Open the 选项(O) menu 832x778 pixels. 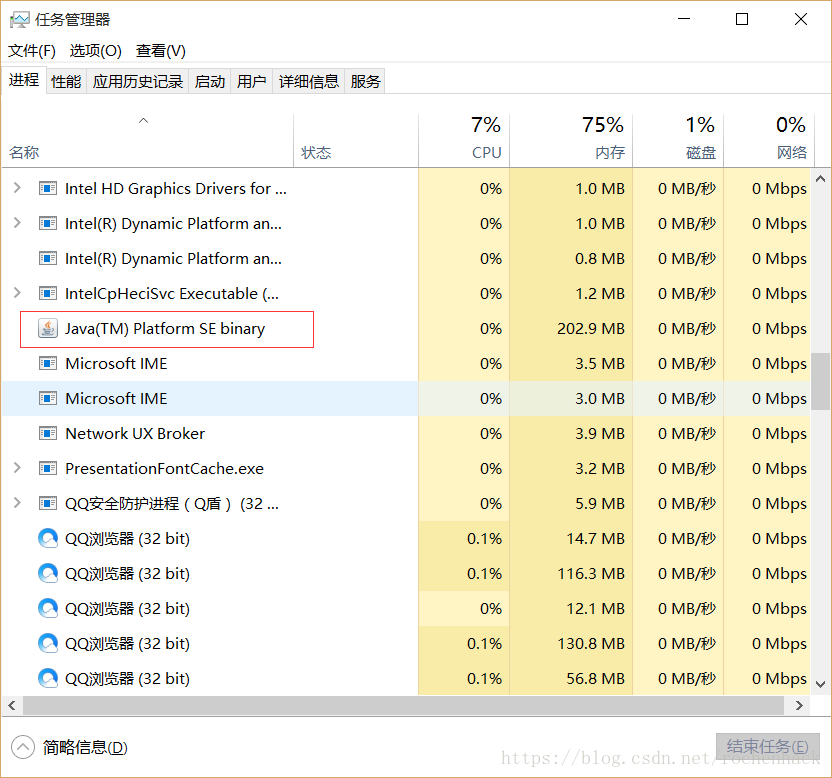coord(96,51)
